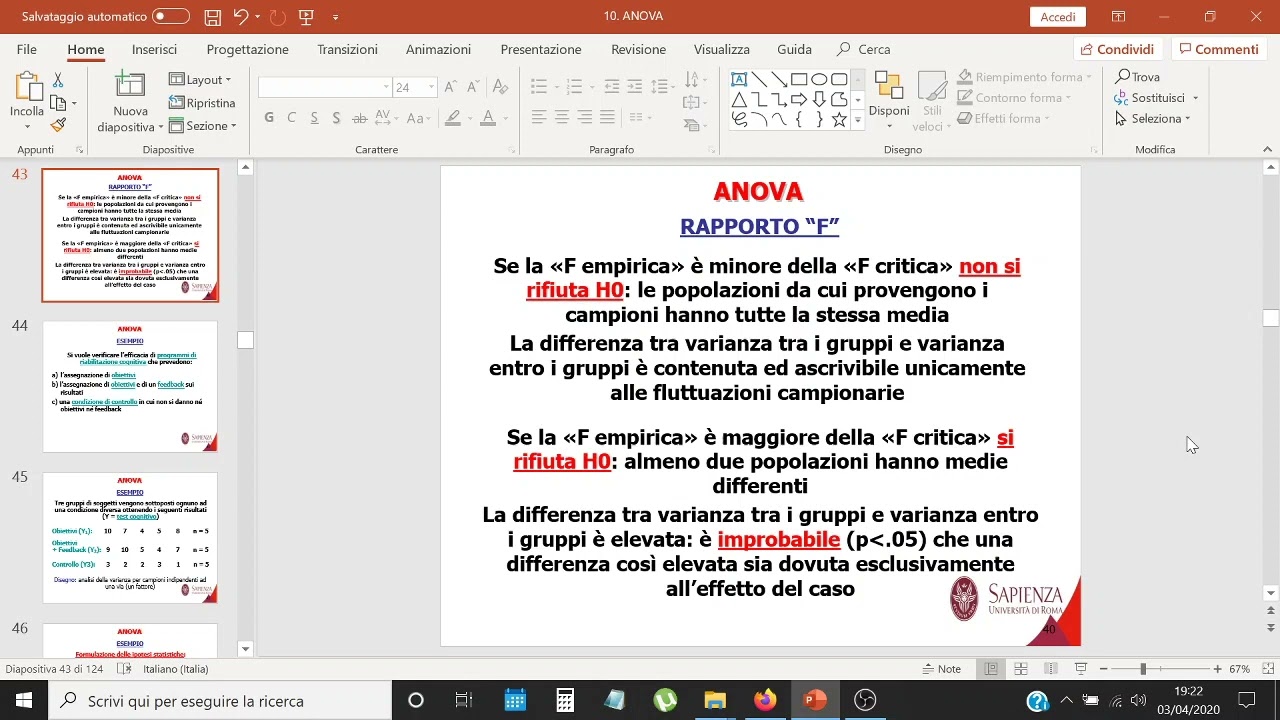Toggle the Salvataggio automatico switch
The width and height of the screenshot is (1280, 720).
pyautogui.click(x=171, y=17)
